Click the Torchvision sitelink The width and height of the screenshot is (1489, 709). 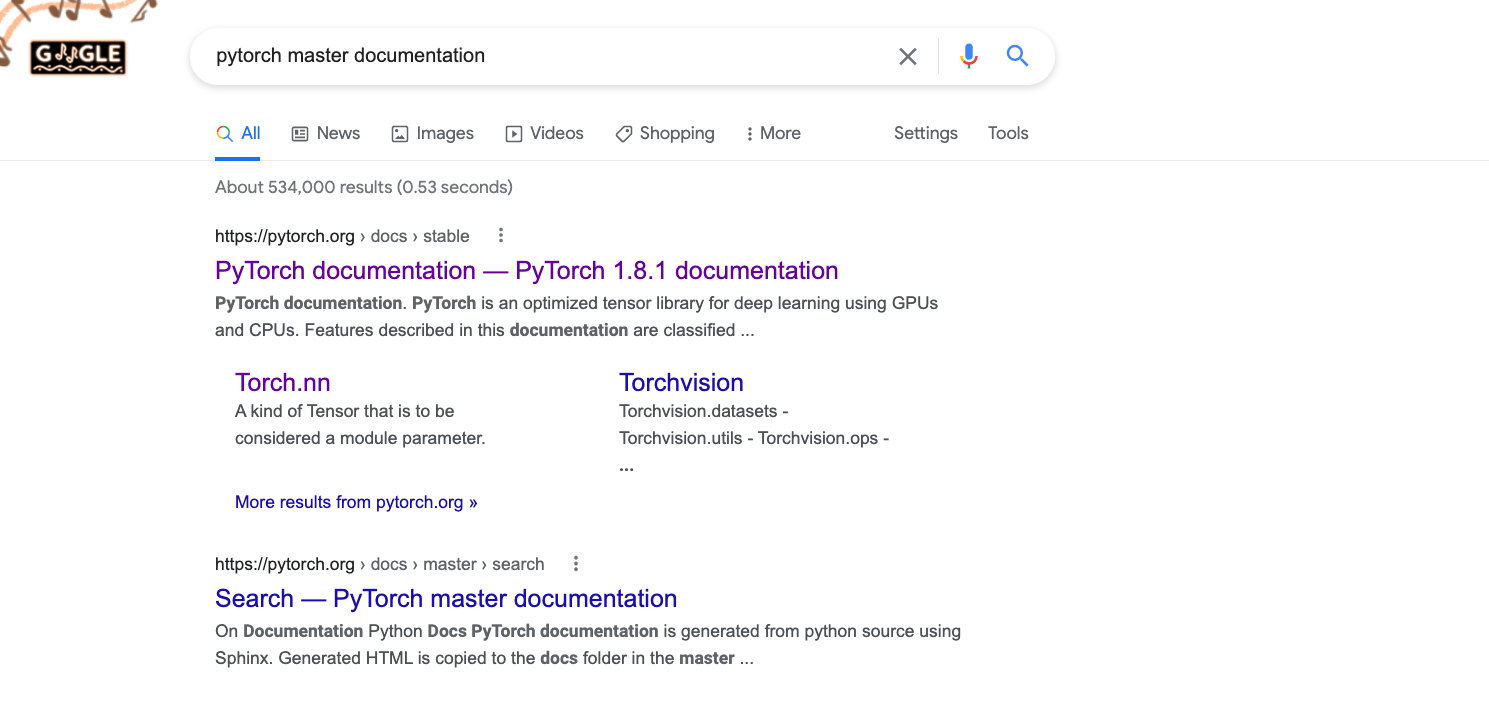point(681,382)
